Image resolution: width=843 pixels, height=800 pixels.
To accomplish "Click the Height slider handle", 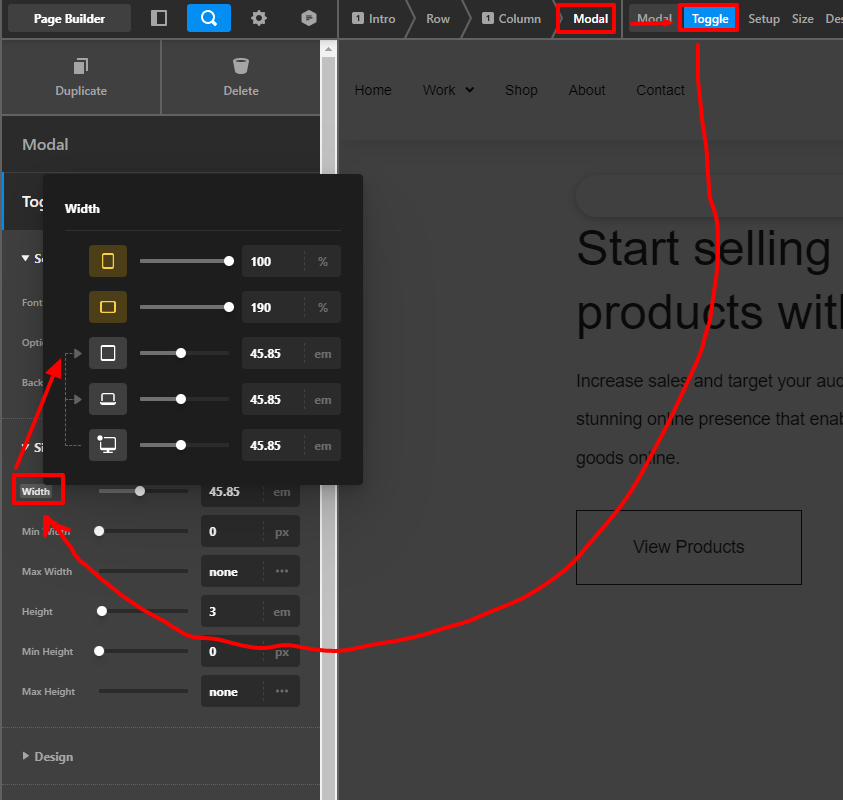I will [x=102, y=611].
